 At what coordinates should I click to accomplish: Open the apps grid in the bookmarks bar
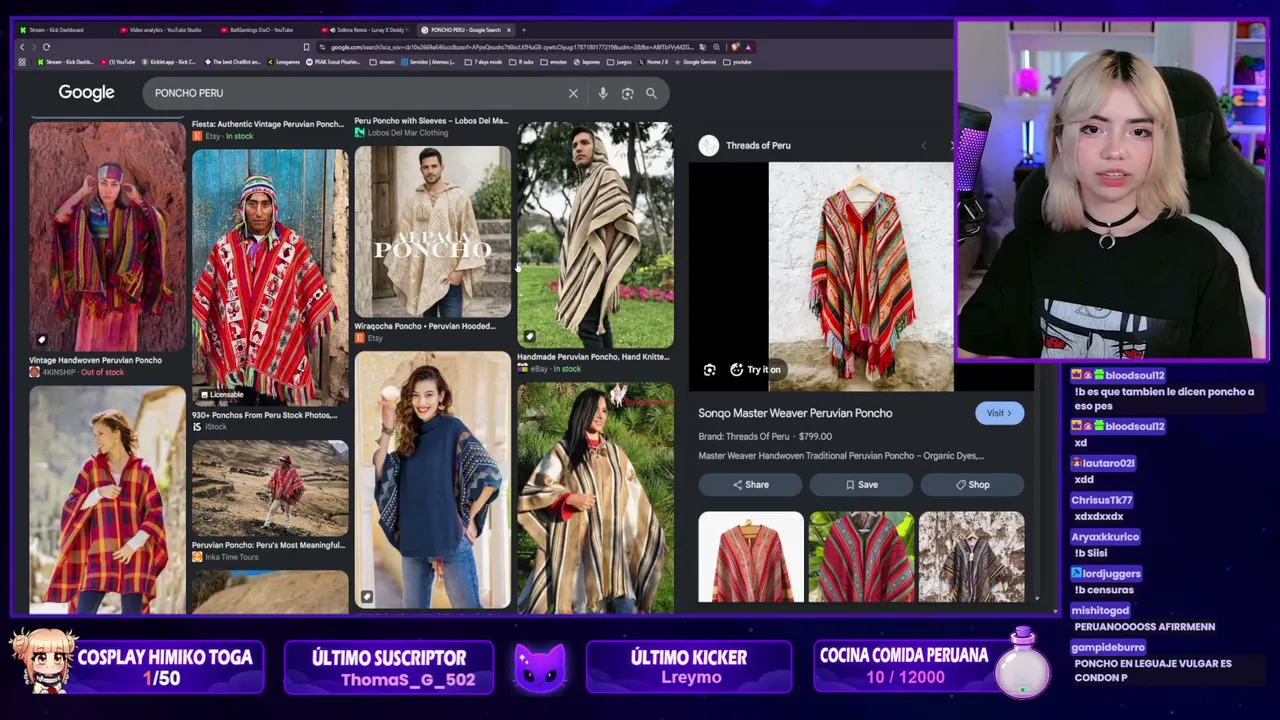coord(22,62)
